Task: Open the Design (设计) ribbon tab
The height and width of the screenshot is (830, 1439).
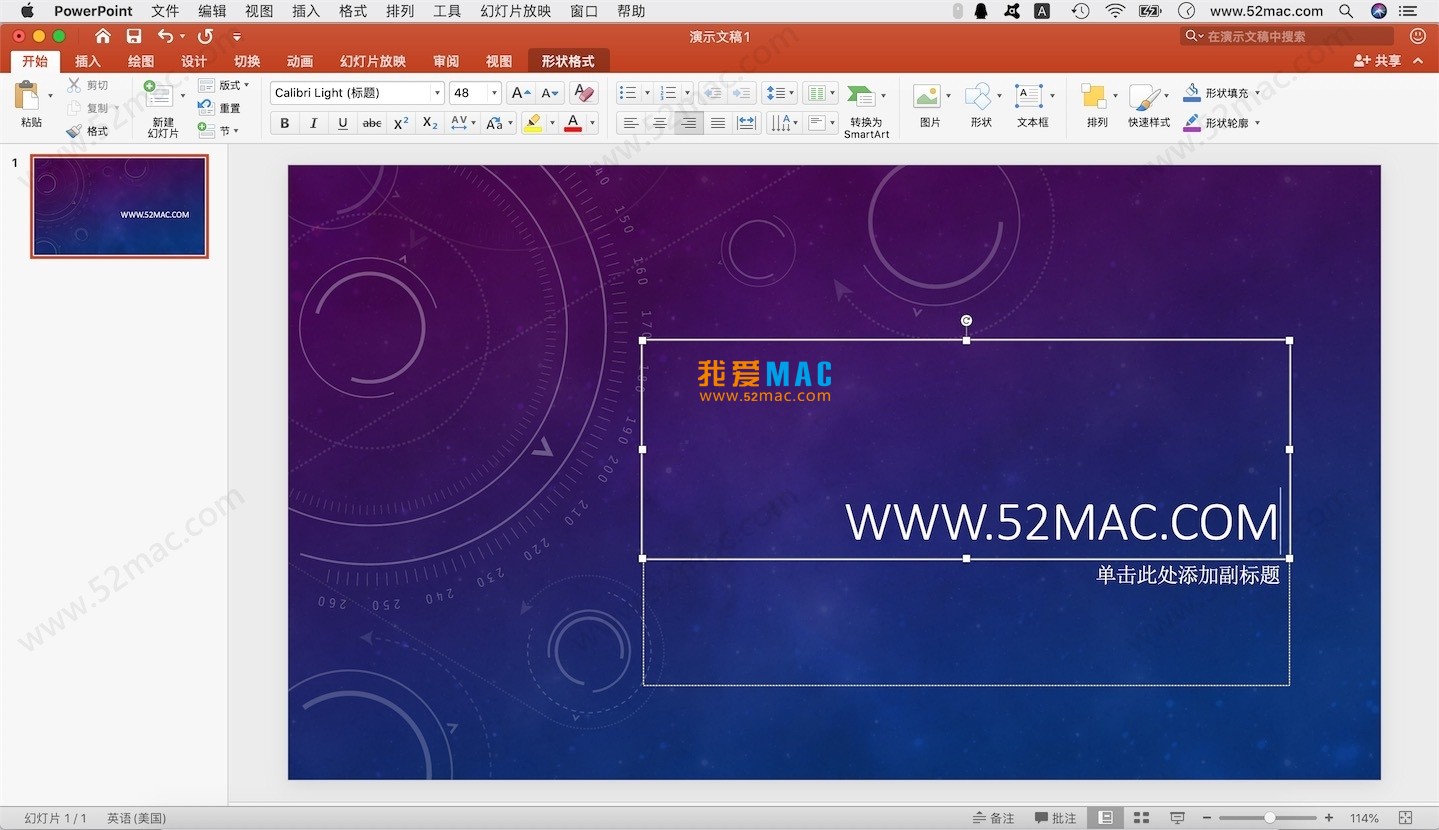Action: click(x=194, y=61)
